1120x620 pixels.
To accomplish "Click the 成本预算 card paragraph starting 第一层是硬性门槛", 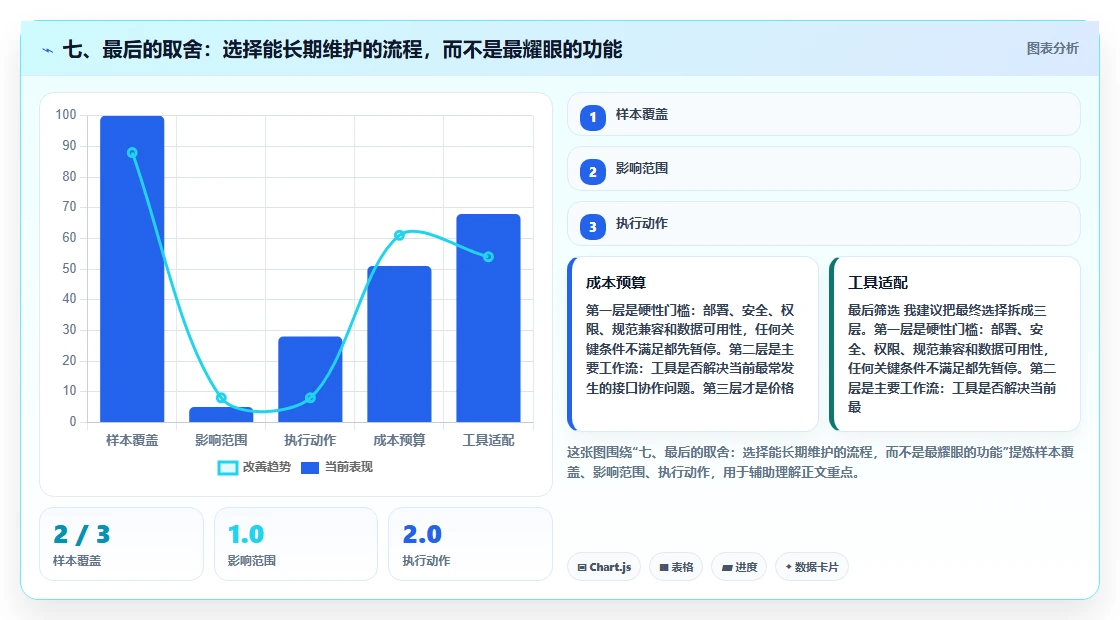I will pyautogui.click(x=691, y=349).
